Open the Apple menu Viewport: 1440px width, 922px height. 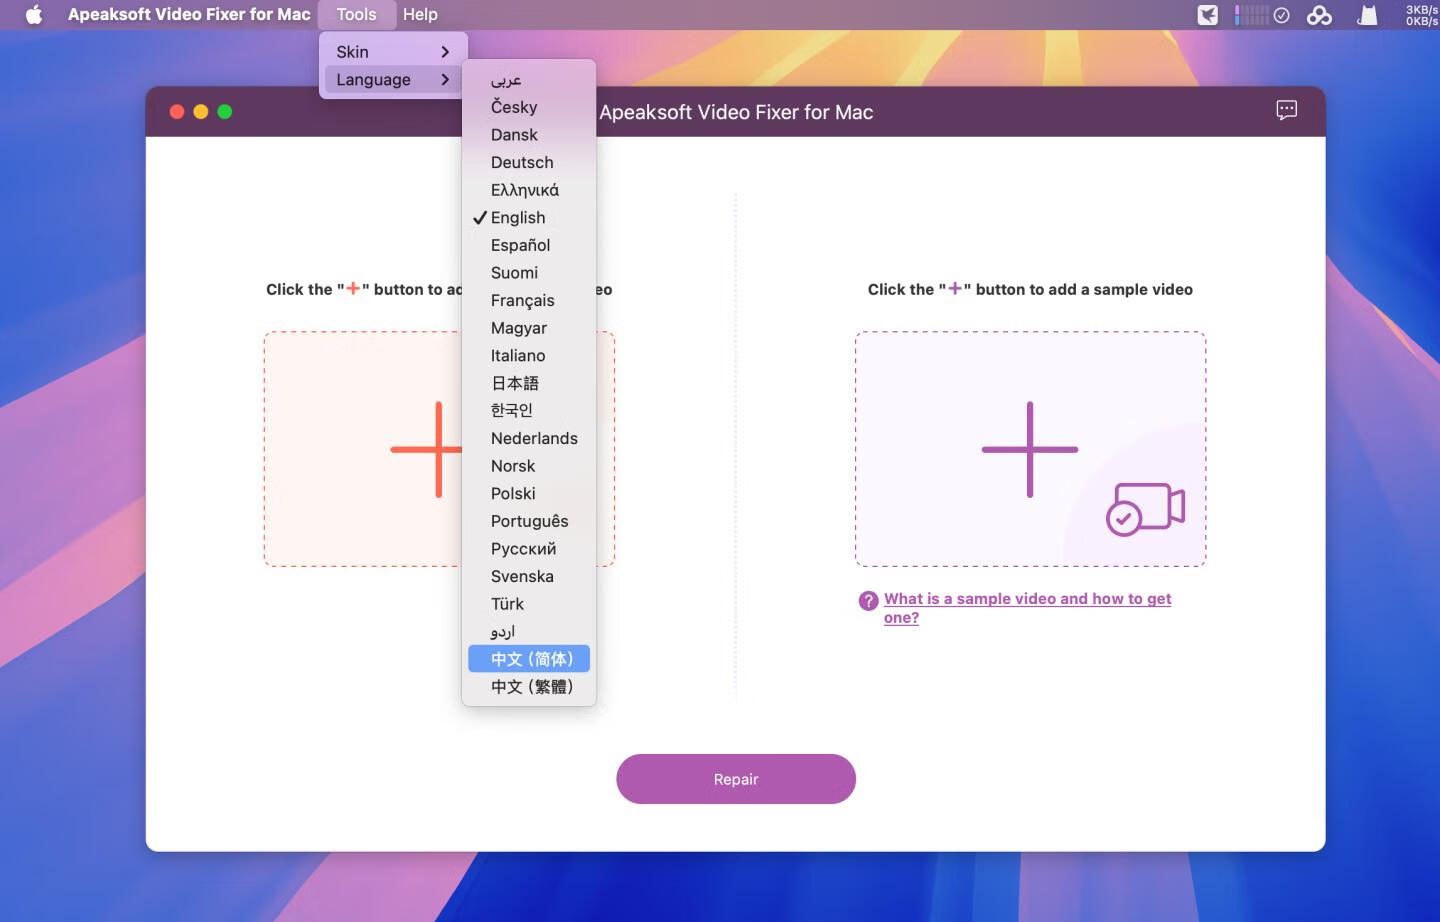tap(34, 14)
